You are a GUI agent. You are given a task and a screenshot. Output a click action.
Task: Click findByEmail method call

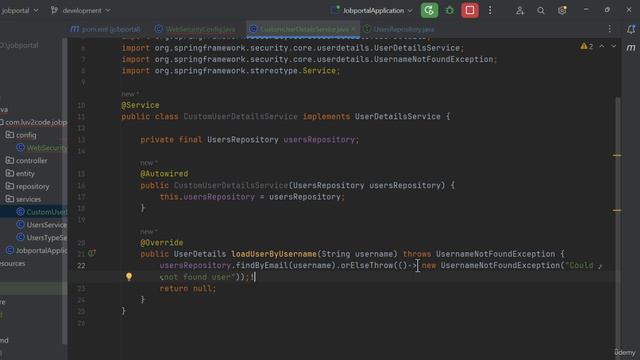262,265
